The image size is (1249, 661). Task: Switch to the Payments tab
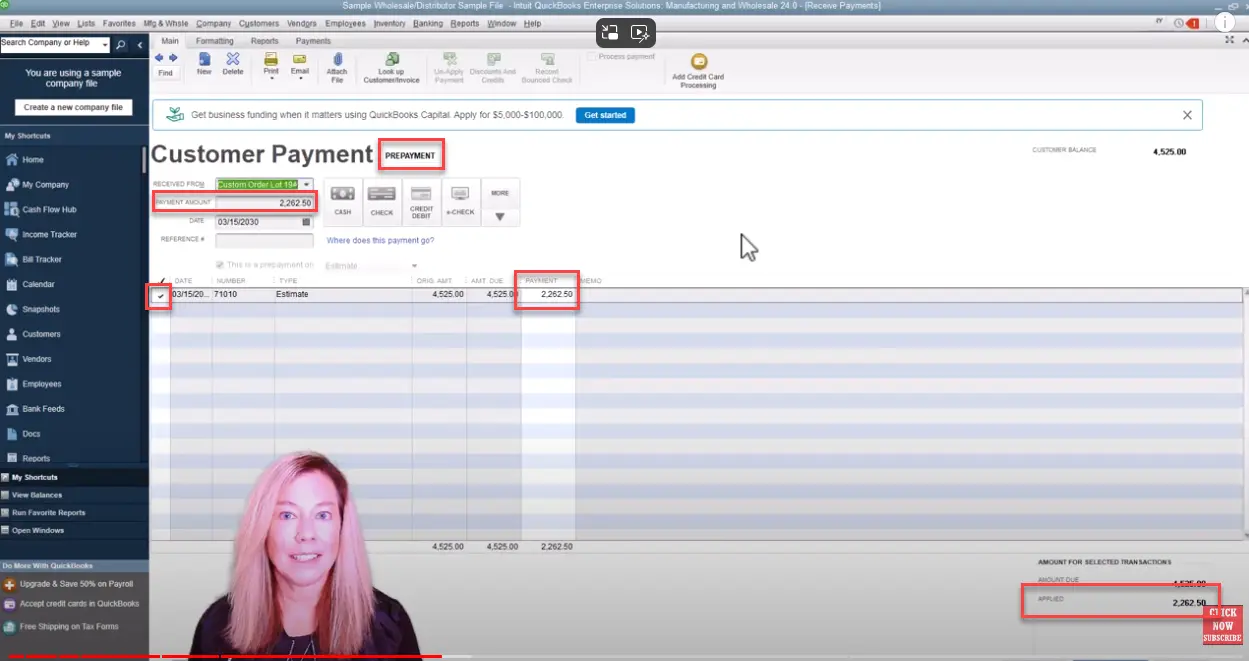[313, 41]
